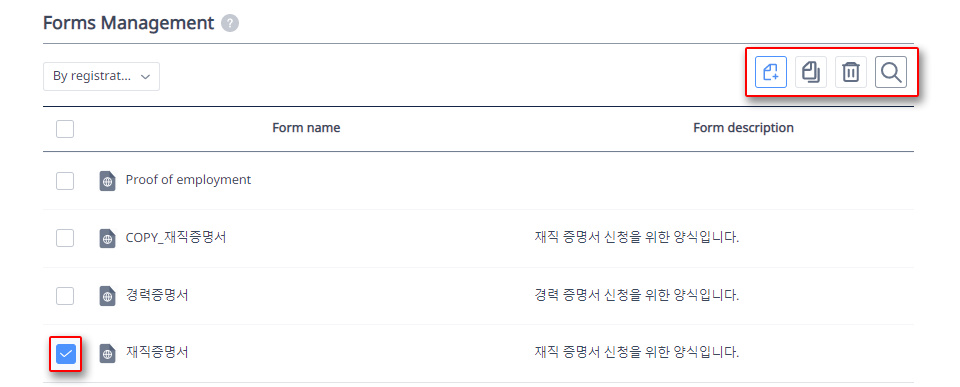This screenshot has width=960, height=387.
Task: Click the copy form icon
Action: [x=811, y=72]
